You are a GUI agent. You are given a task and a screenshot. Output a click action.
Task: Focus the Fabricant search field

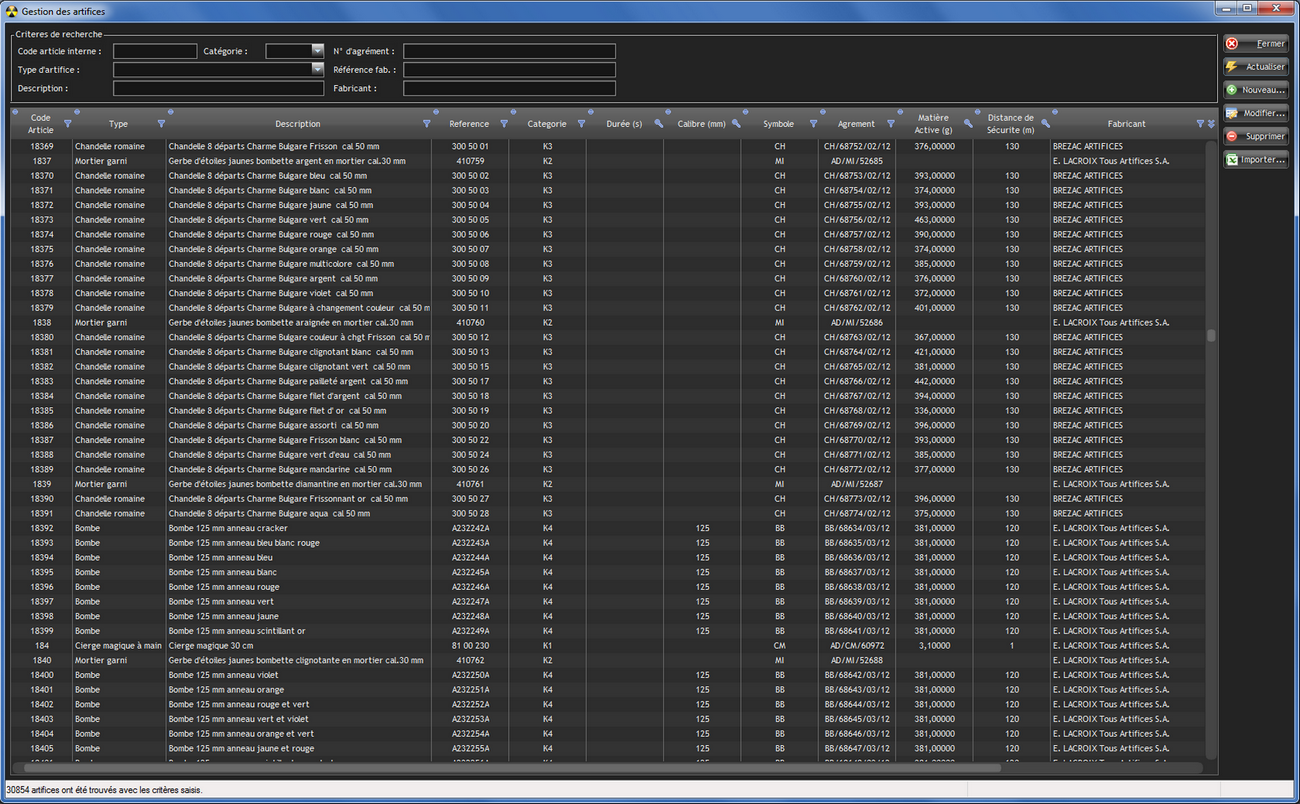[509, 89]
